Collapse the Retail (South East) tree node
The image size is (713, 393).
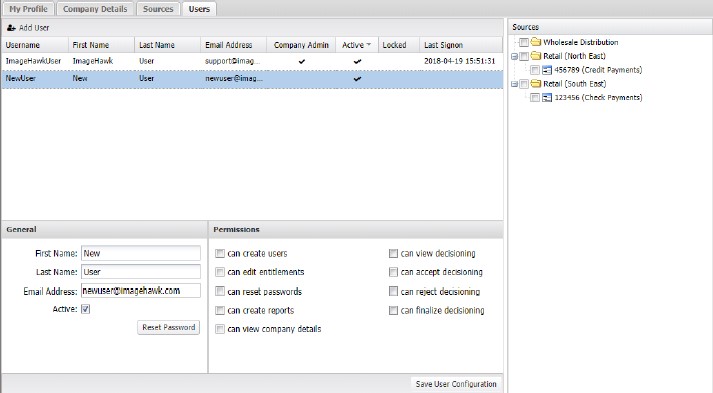[x=514, y=84]
